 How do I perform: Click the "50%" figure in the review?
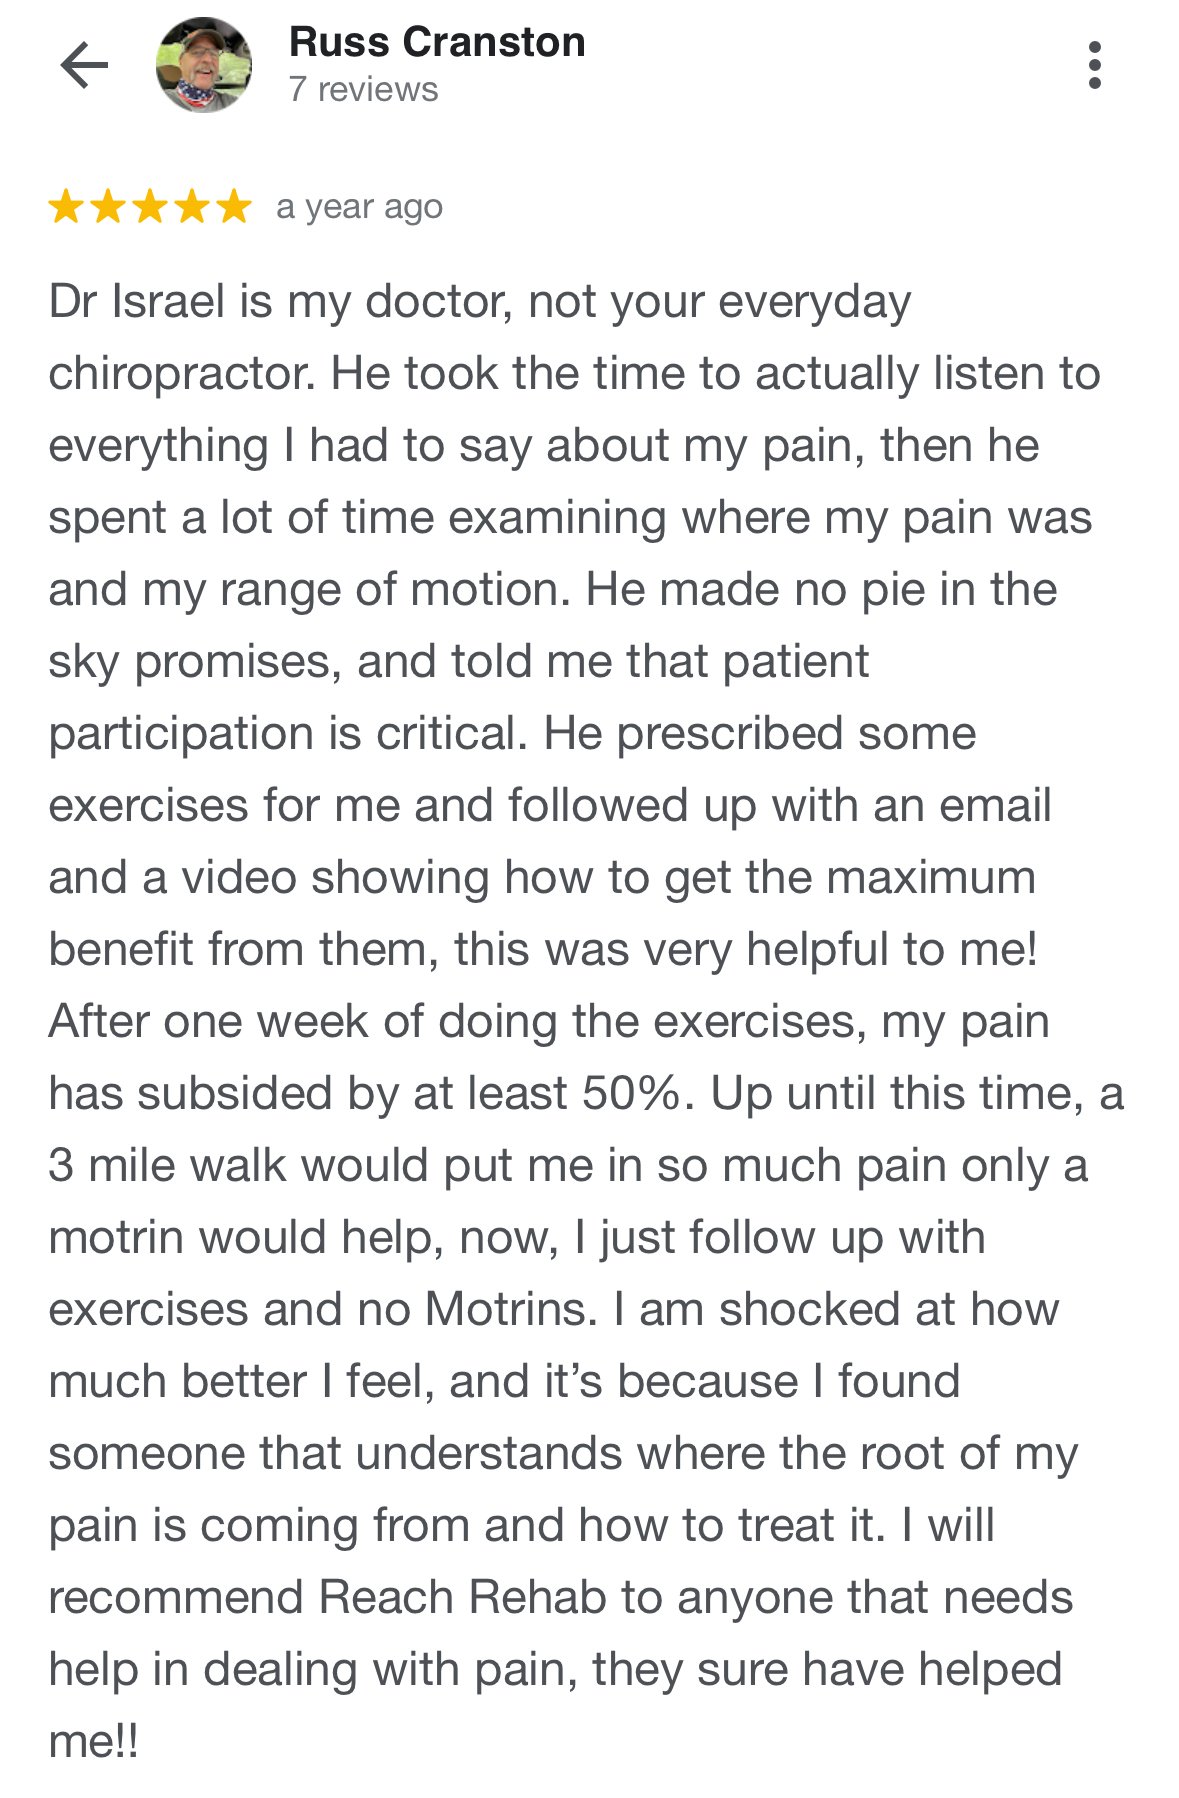(631, 1093)
